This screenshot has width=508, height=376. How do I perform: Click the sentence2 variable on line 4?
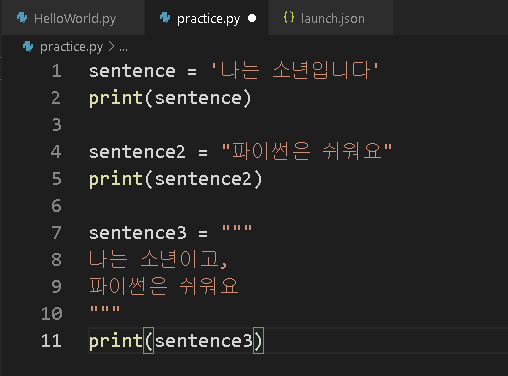coord(137,152)
